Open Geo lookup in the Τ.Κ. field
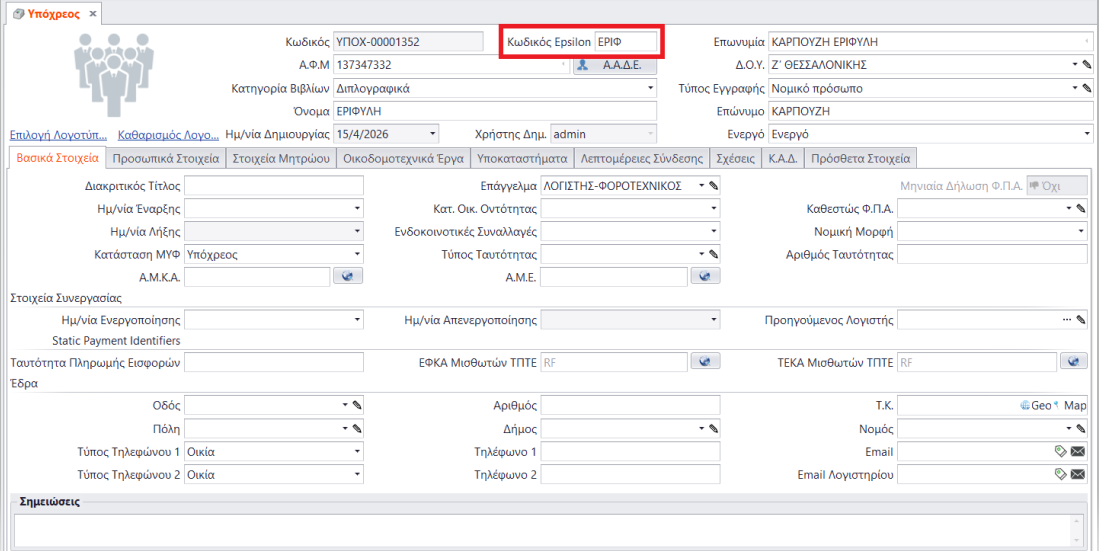The height and width of the screenshot is (551, 1099). point(1037,405)
